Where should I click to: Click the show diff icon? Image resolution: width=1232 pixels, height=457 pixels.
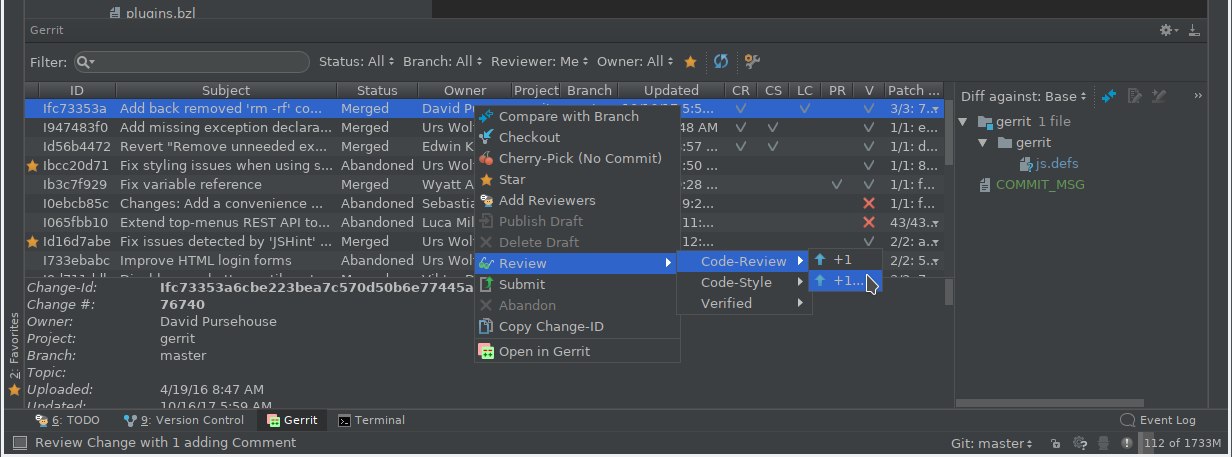tap(1108, 96)
